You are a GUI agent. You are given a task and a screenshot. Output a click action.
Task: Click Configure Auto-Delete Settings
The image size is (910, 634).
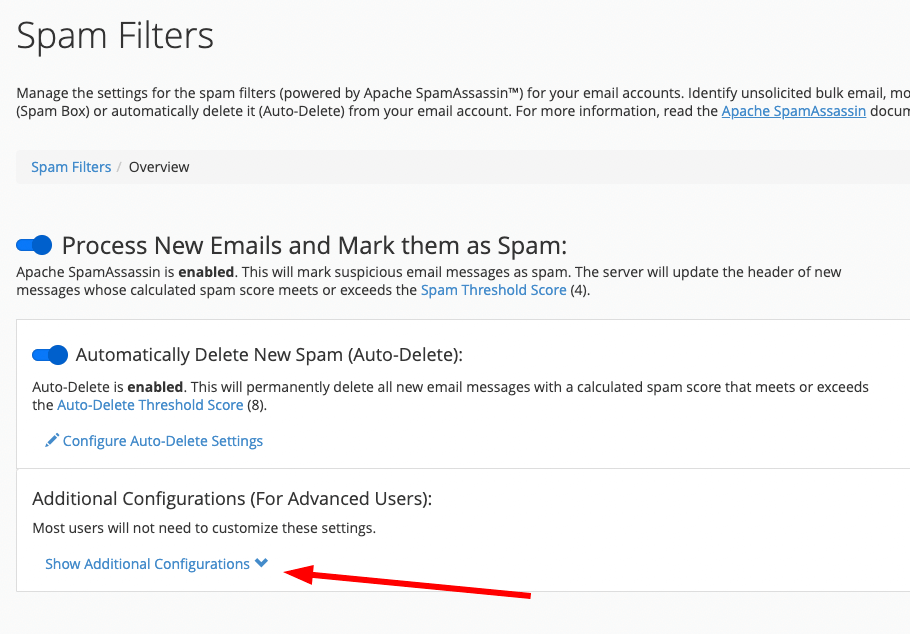(162, 440)
